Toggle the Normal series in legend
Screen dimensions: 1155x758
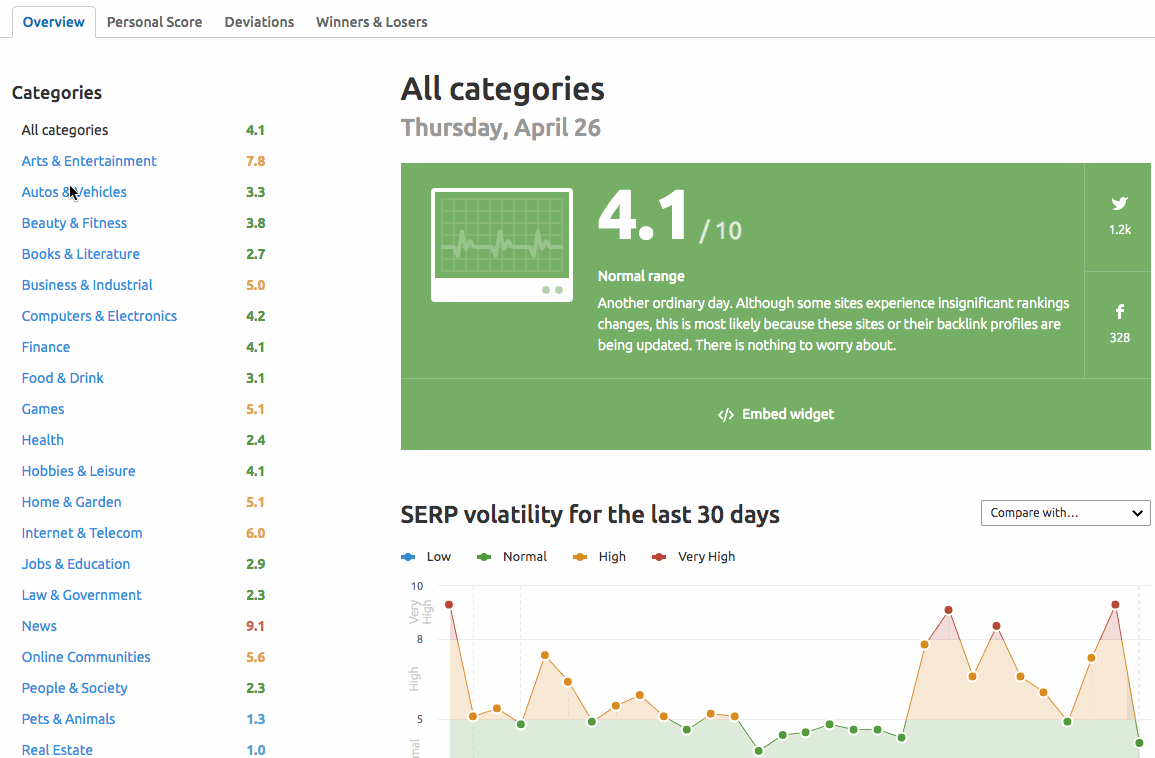point(513,557)
